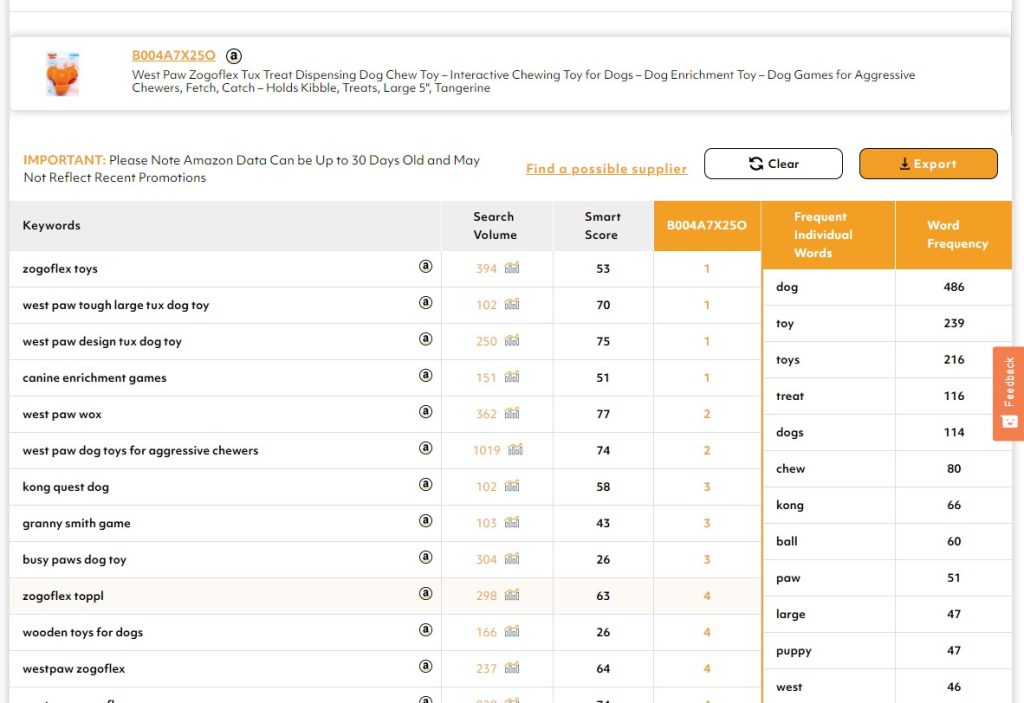Open Amazon icon beside ASIN B004A7X25O
This screenshot has width=1024, height=703.
[233, 56]
